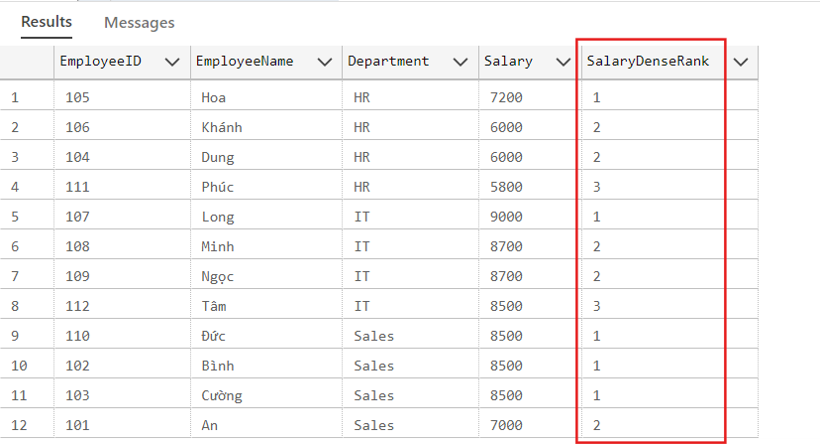Select the employee name Dung

coord(266,157)
